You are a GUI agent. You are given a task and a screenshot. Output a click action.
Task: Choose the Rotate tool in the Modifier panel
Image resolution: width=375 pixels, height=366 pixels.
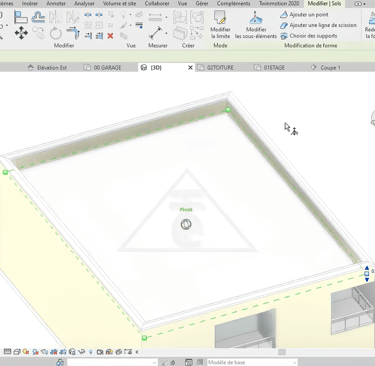pos(56,33)
